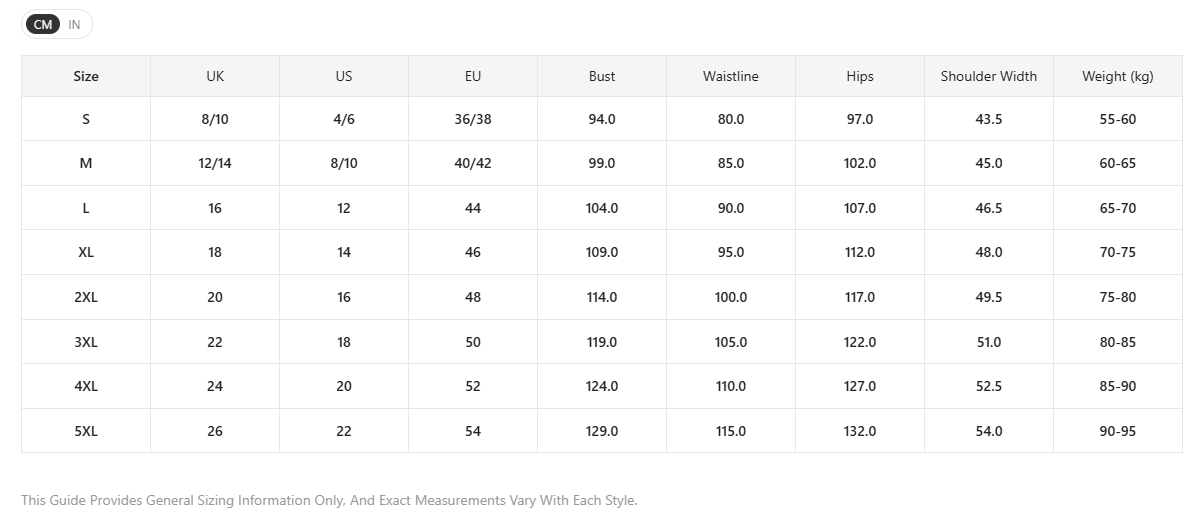This screenshot has width=1196, height=527.
Task: Click the EU column header
Action: (x=473, y=76)
